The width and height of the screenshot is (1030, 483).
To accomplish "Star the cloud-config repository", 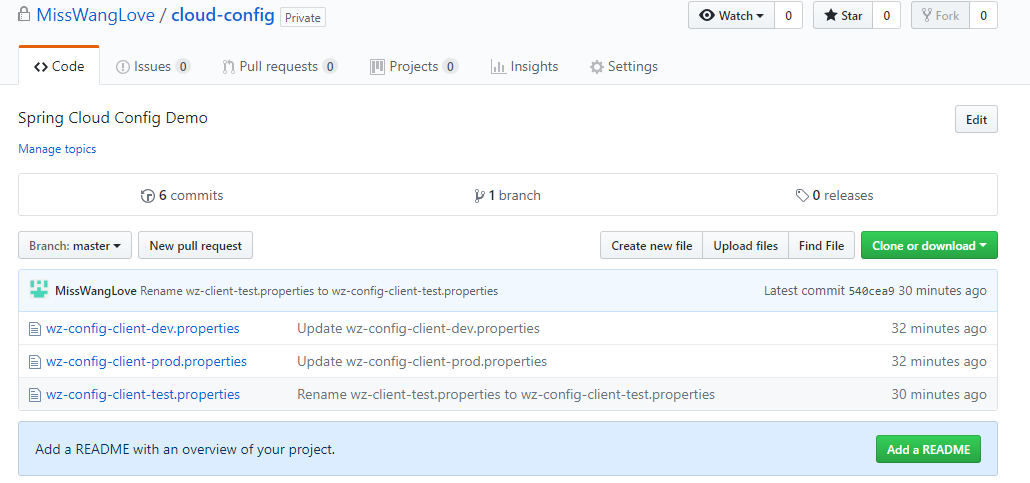I will [x=843, y=15].
